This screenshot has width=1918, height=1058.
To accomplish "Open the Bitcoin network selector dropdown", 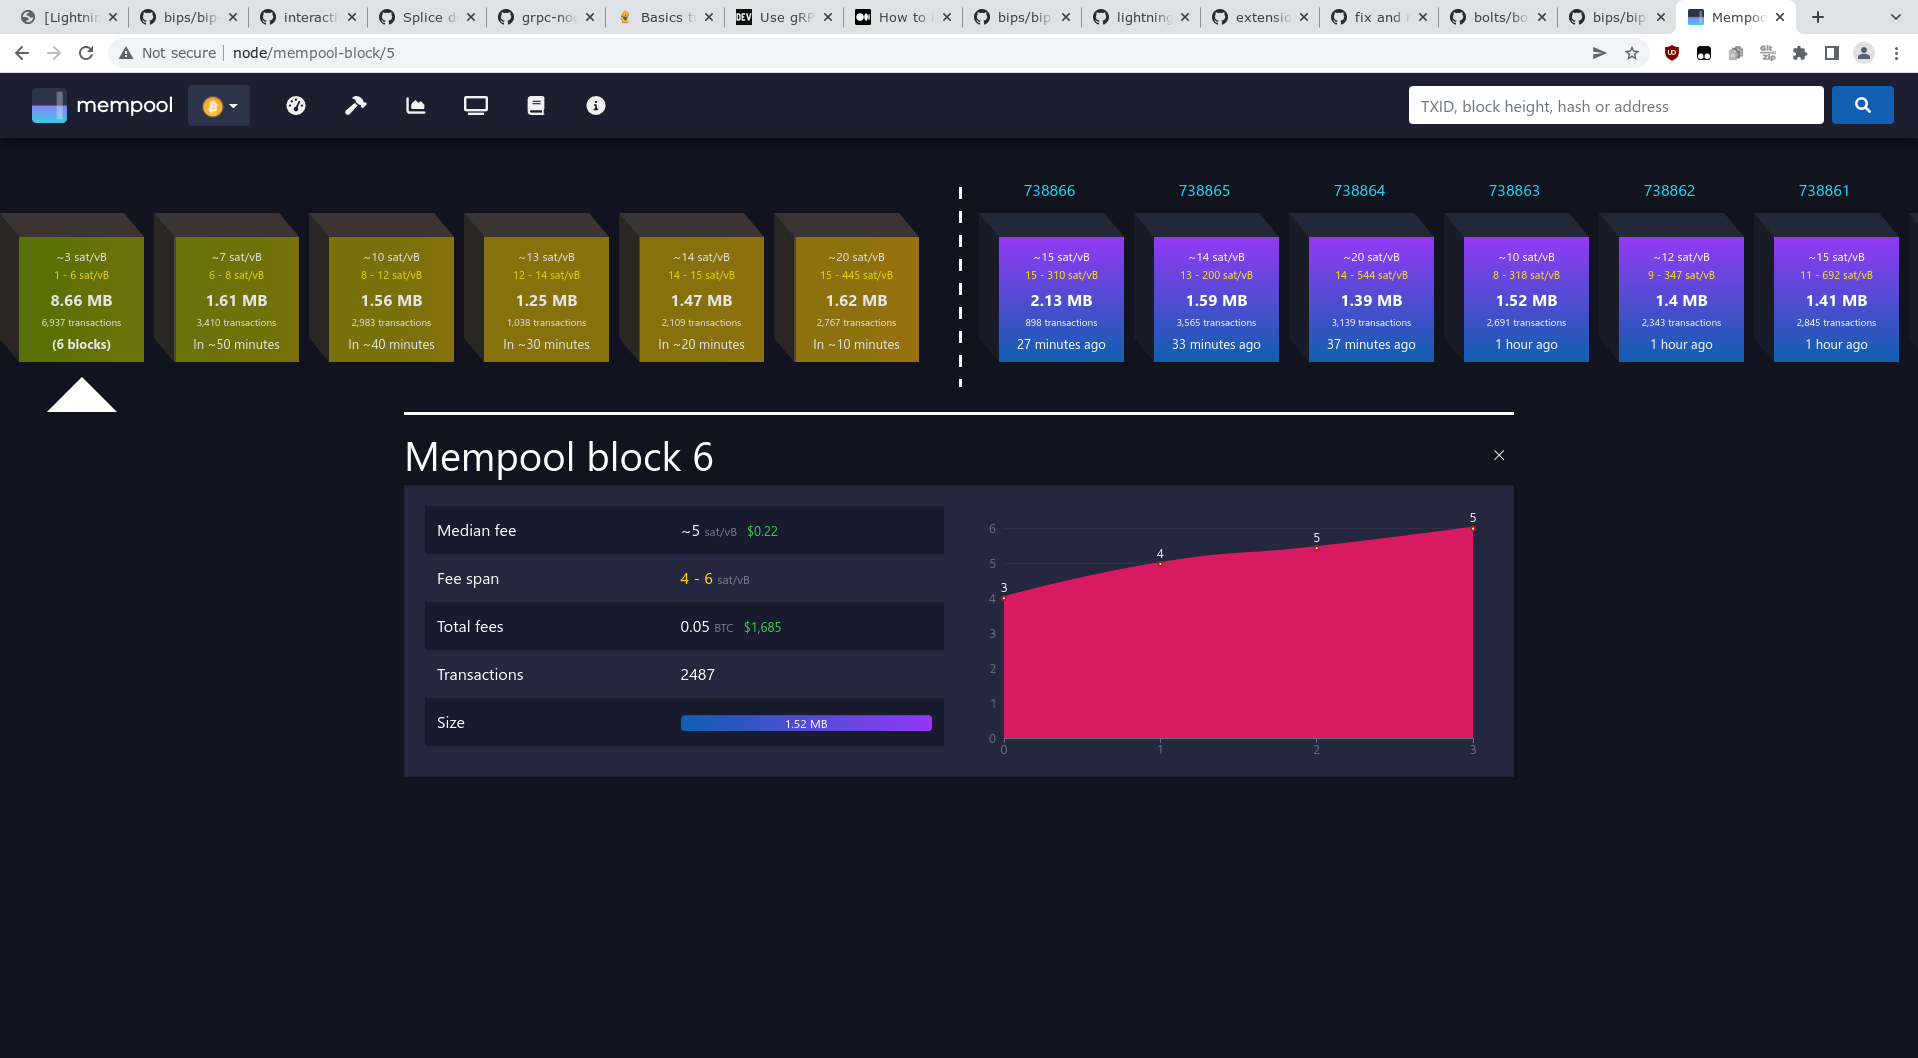I will pos(219,105).
